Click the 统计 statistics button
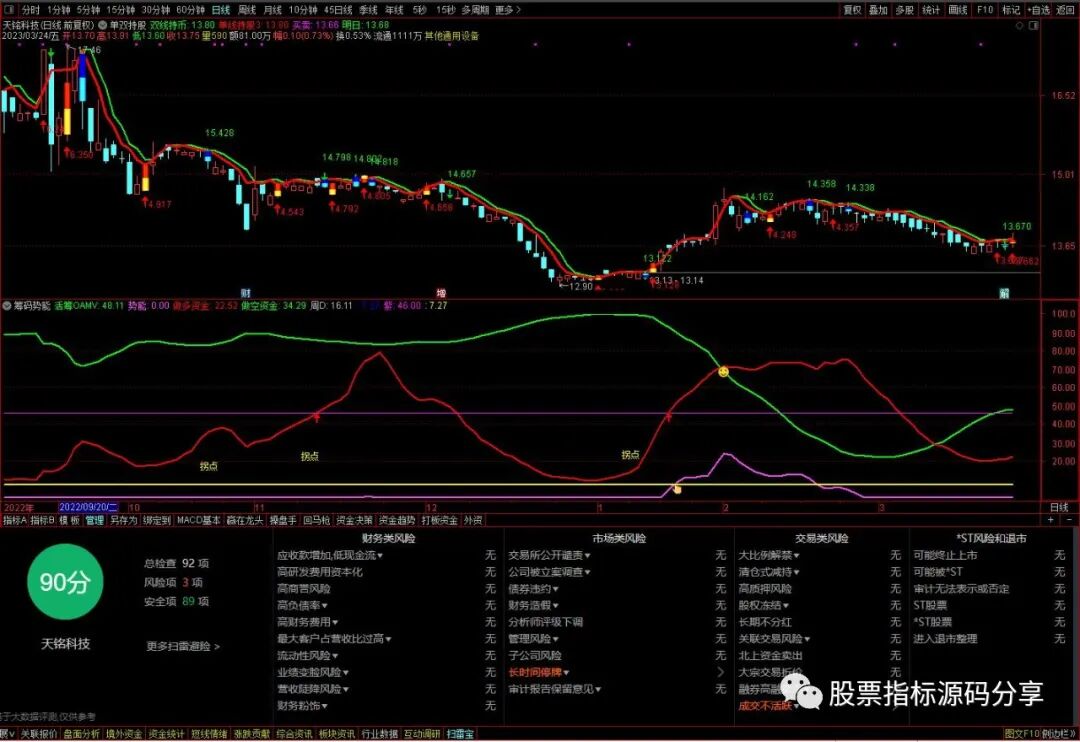1080x742 pixels. pos(931,10)
